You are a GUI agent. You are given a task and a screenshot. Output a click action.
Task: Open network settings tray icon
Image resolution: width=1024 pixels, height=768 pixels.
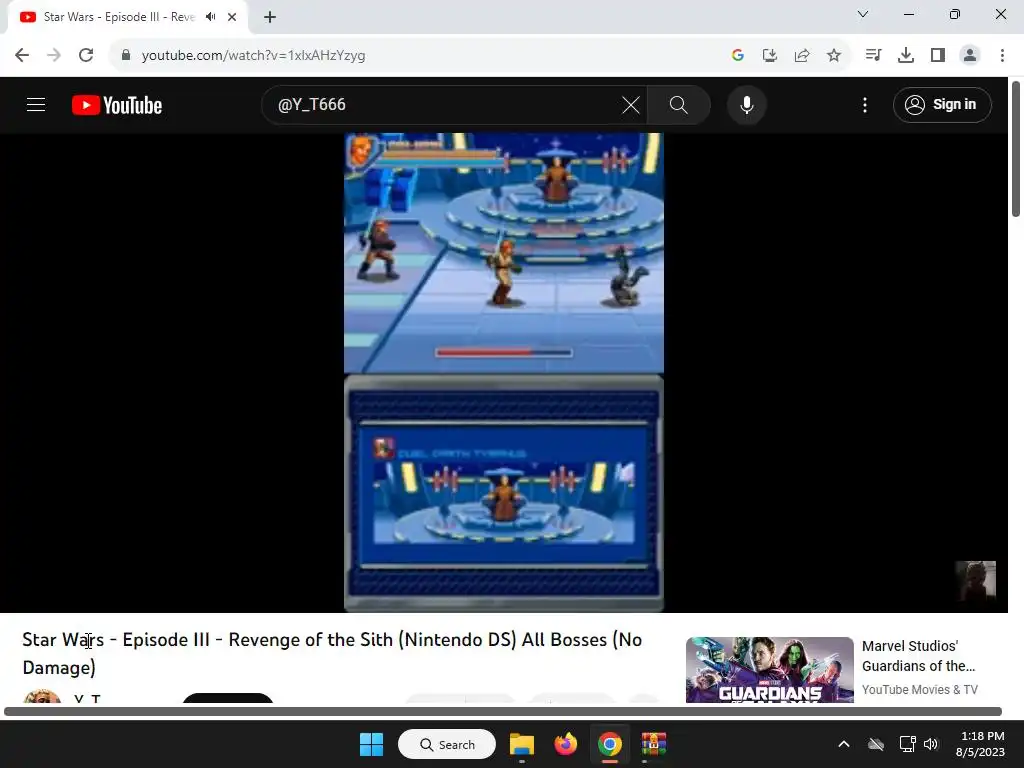pyautogui.click(x=907, y=744)
